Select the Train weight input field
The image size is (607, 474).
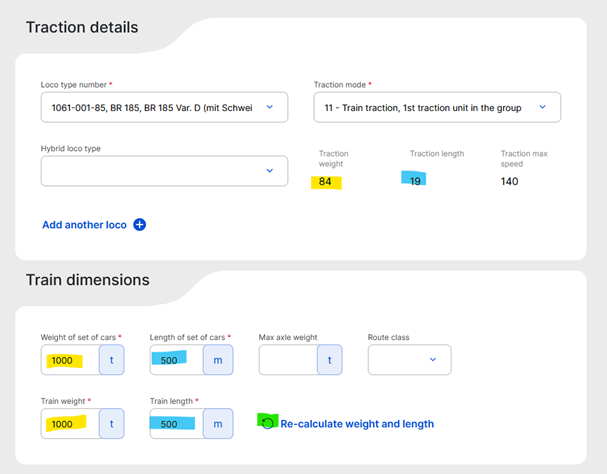[70, 424]
